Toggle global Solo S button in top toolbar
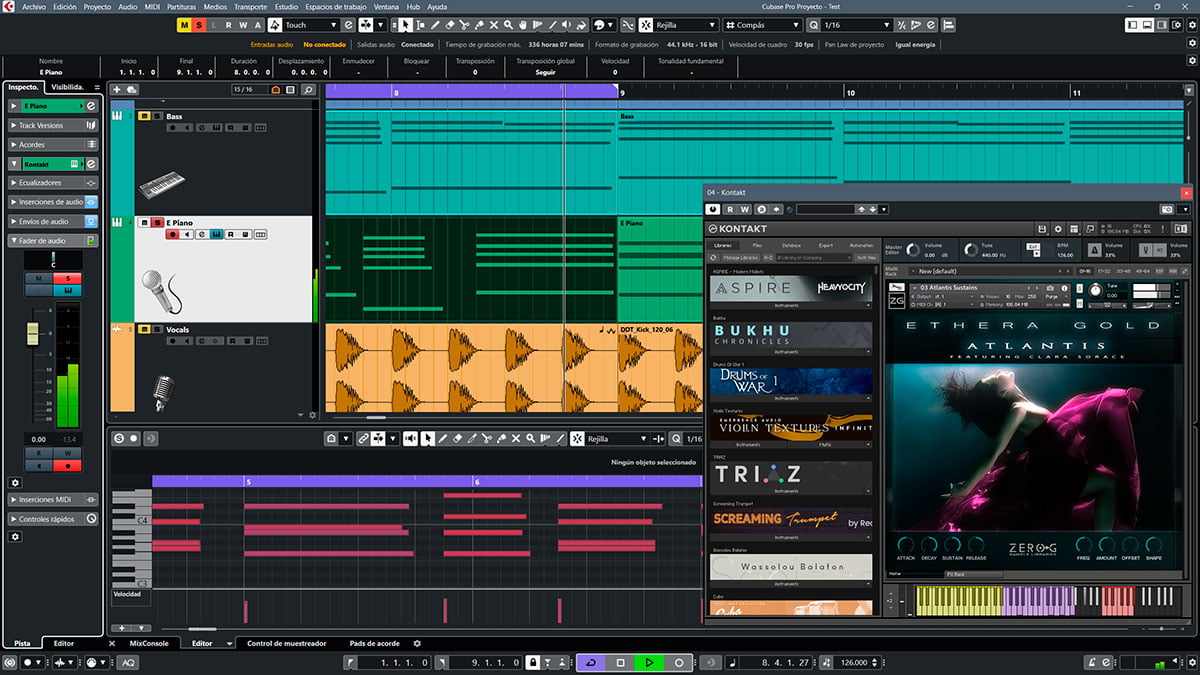The image size is (1200, 675). tap(199, 25)
